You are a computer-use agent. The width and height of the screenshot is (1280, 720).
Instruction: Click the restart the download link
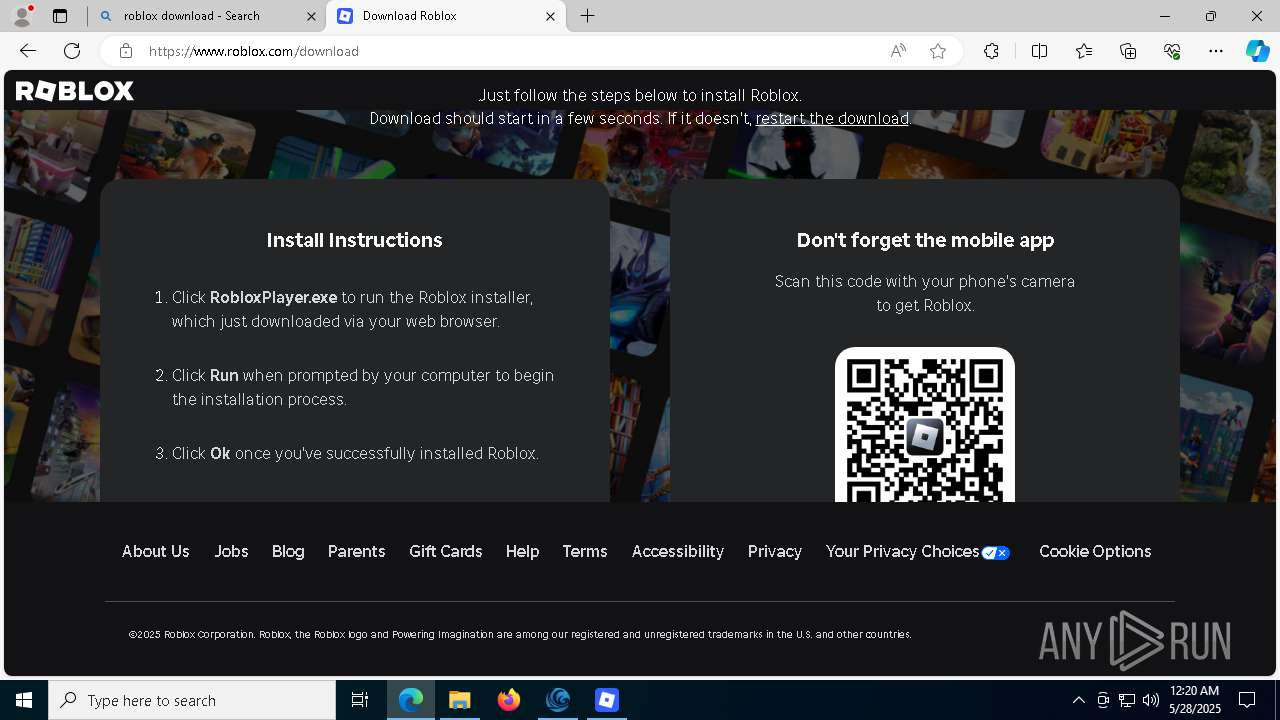coord(832,118)
